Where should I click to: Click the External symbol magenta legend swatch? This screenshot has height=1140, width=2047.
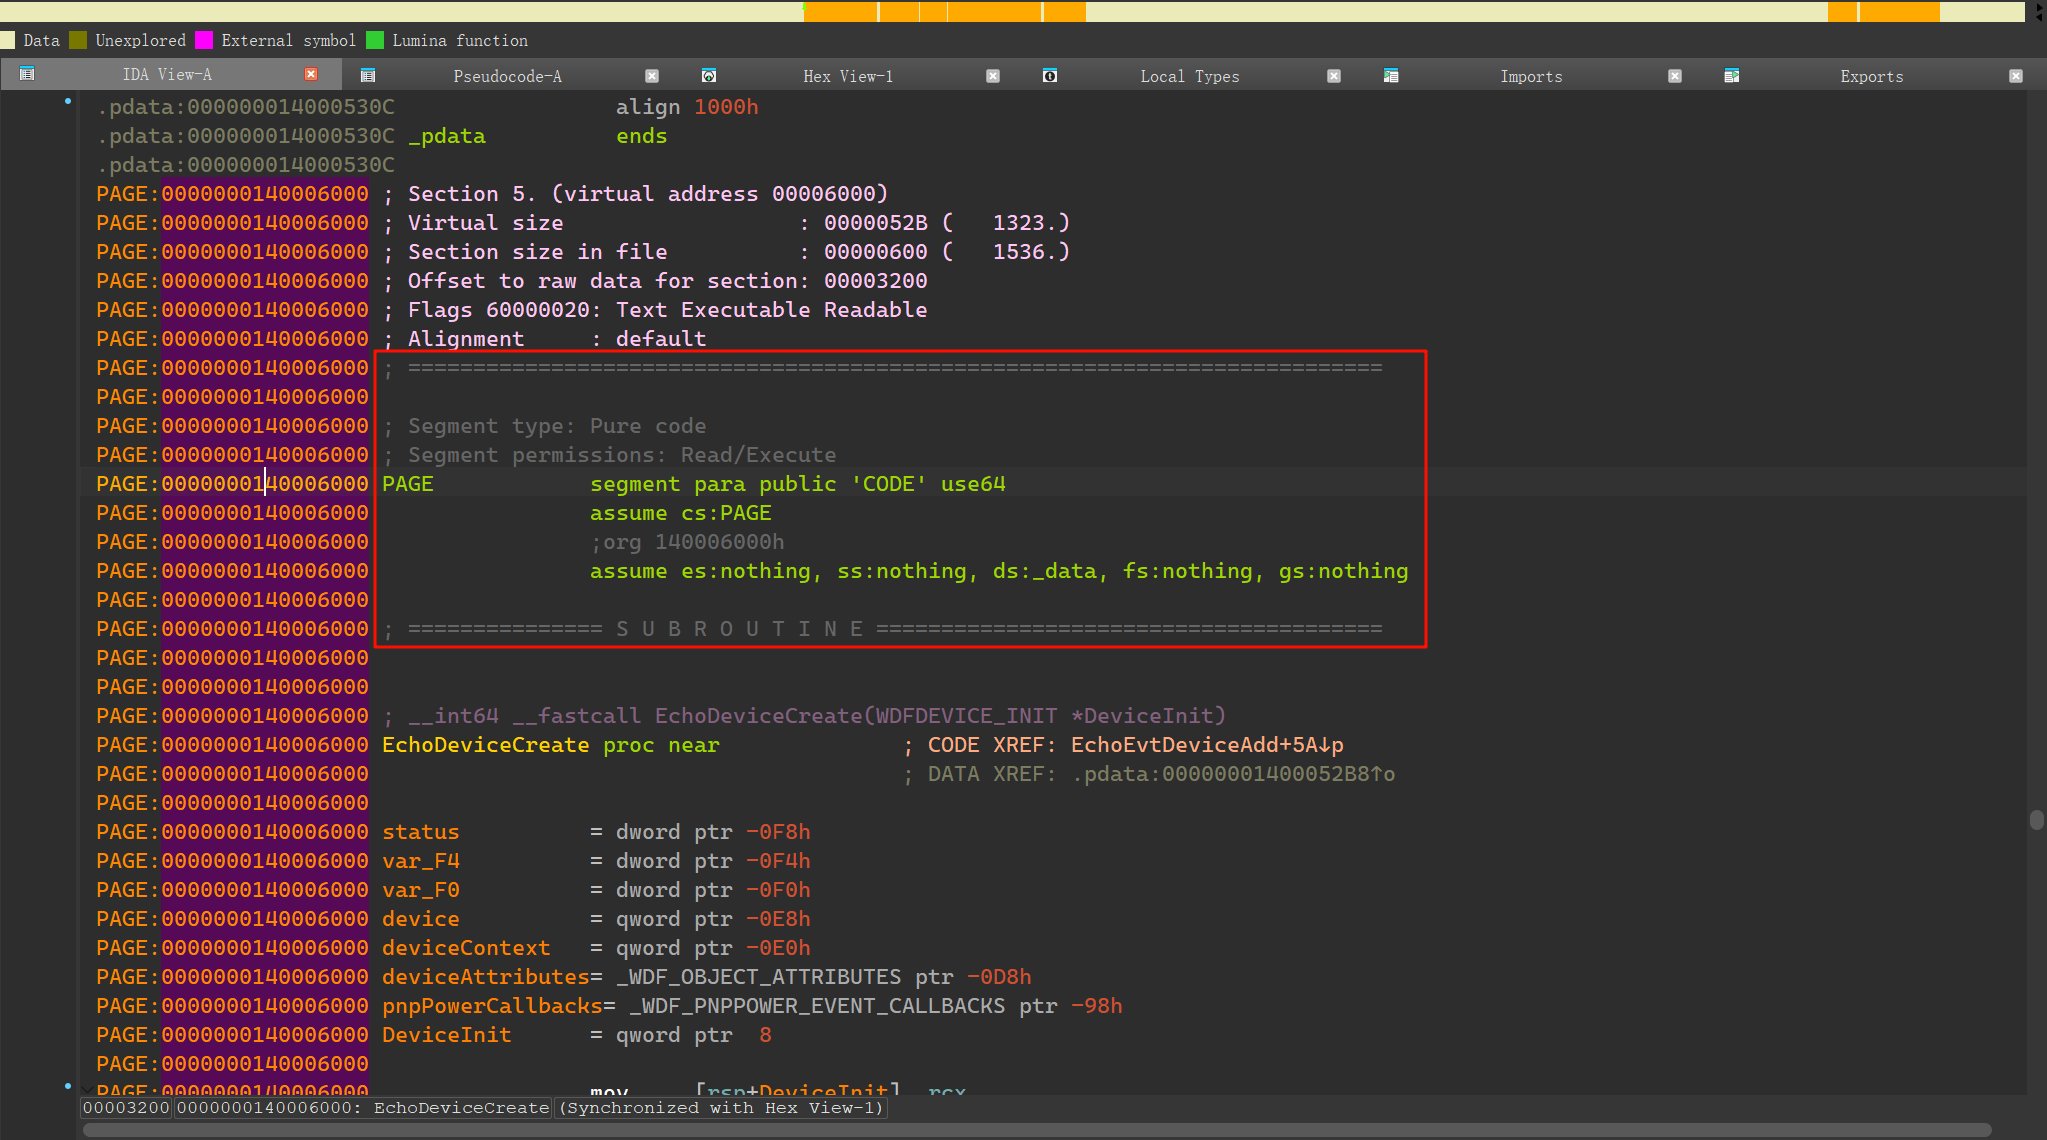coord(204,40)
